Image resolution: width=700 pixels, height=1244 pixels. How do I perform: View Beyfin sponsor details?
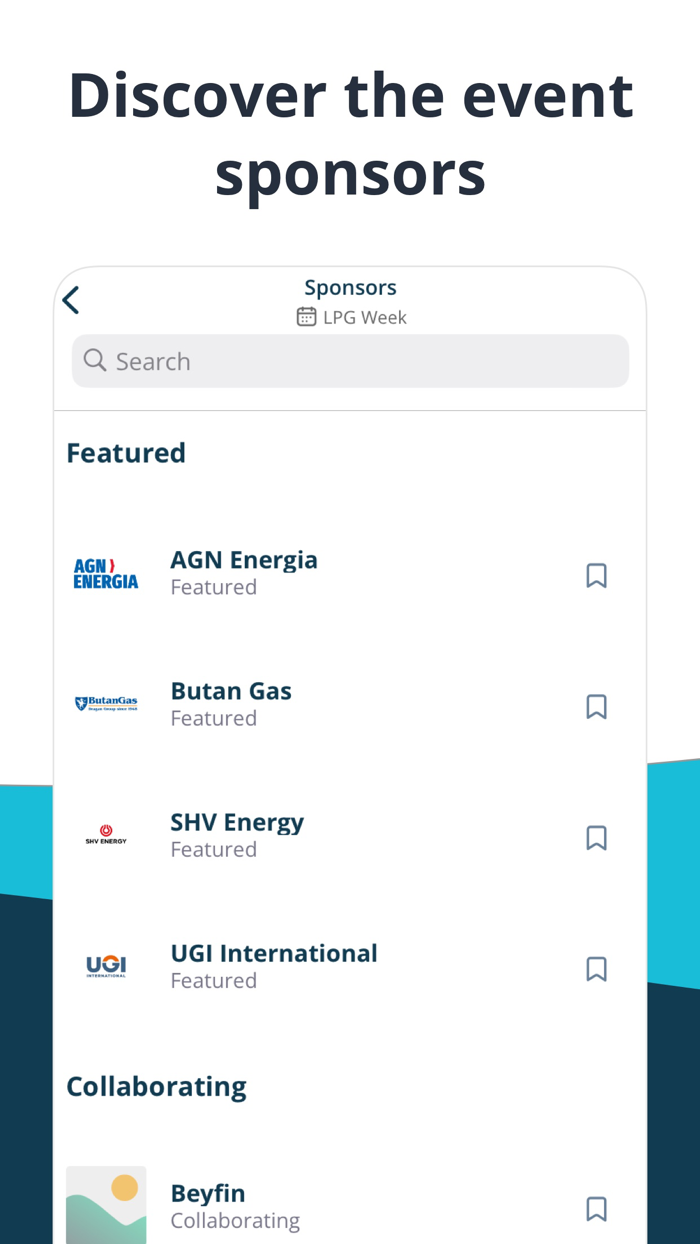(x=207, y=1193)
